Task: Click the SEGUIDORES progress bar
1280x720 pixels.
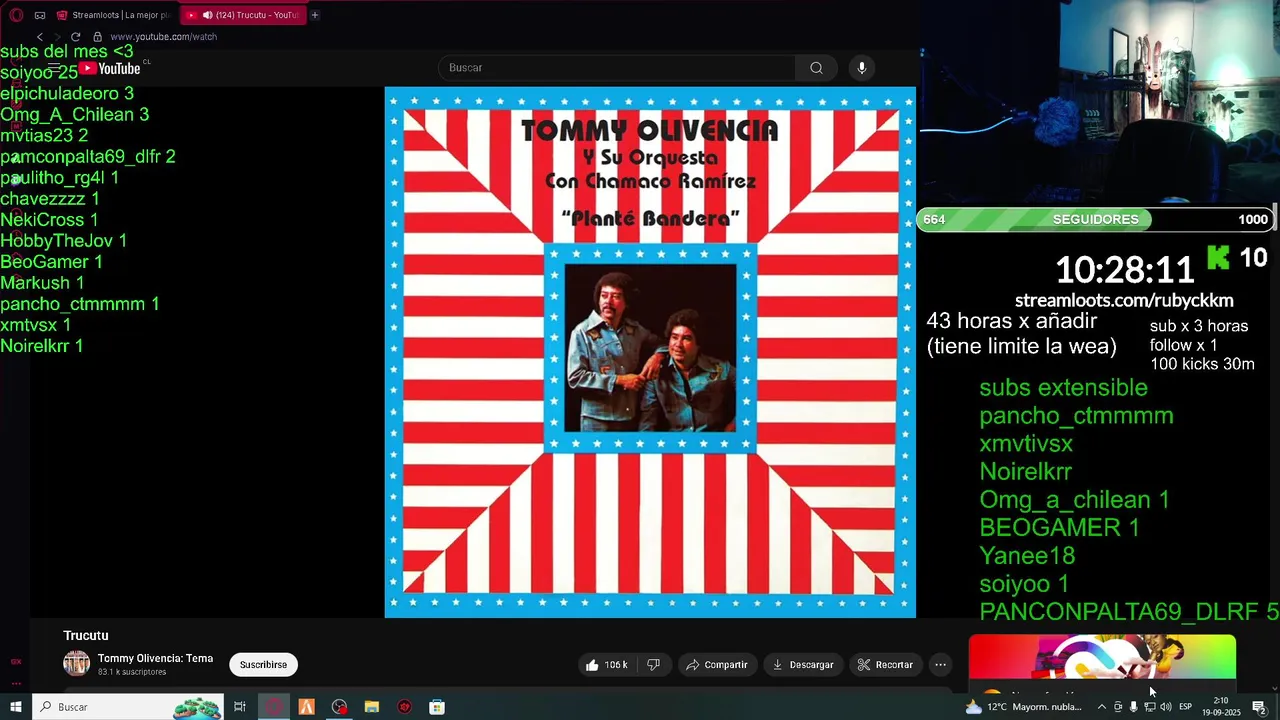Action: [1095, 219]
